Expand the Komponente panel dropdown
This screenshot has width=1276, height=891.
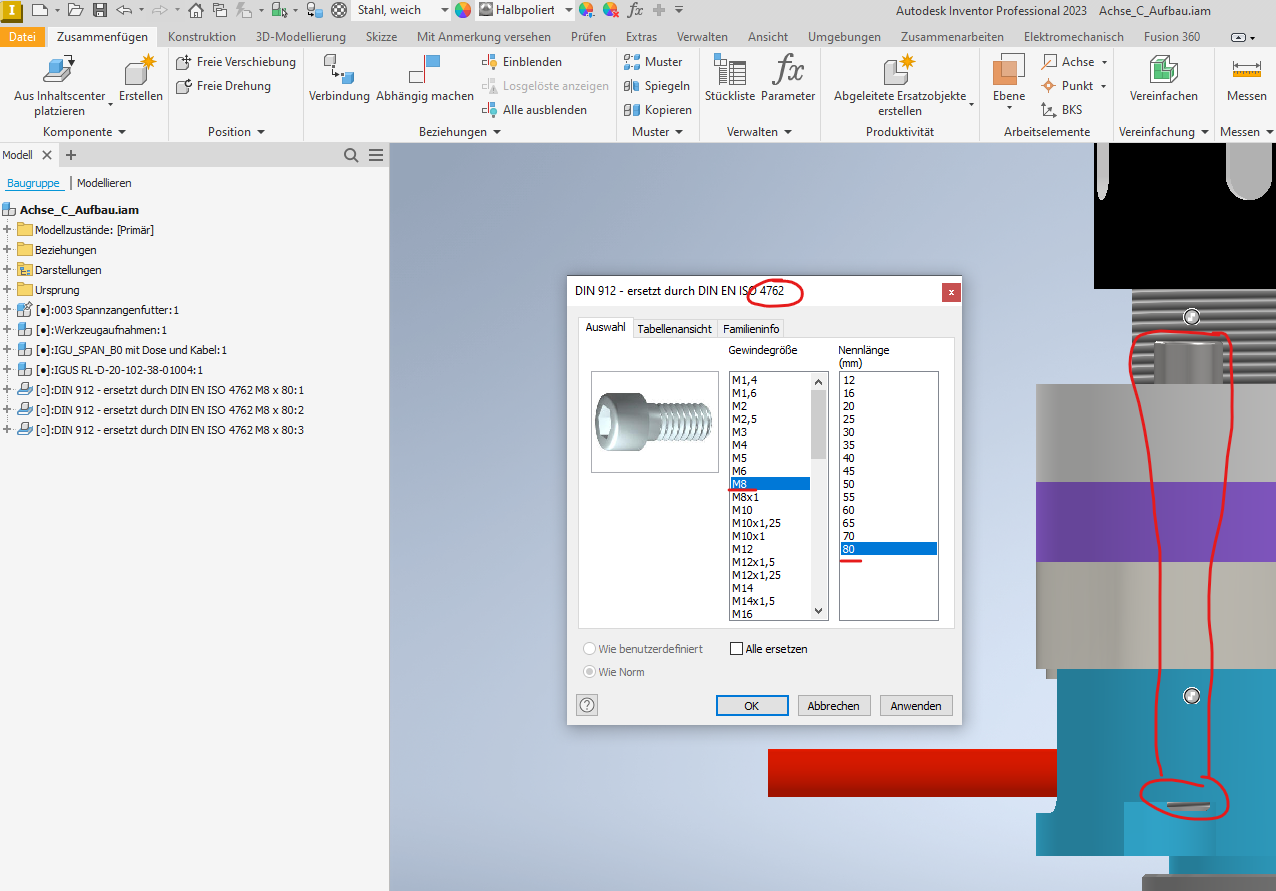[122, 132]
